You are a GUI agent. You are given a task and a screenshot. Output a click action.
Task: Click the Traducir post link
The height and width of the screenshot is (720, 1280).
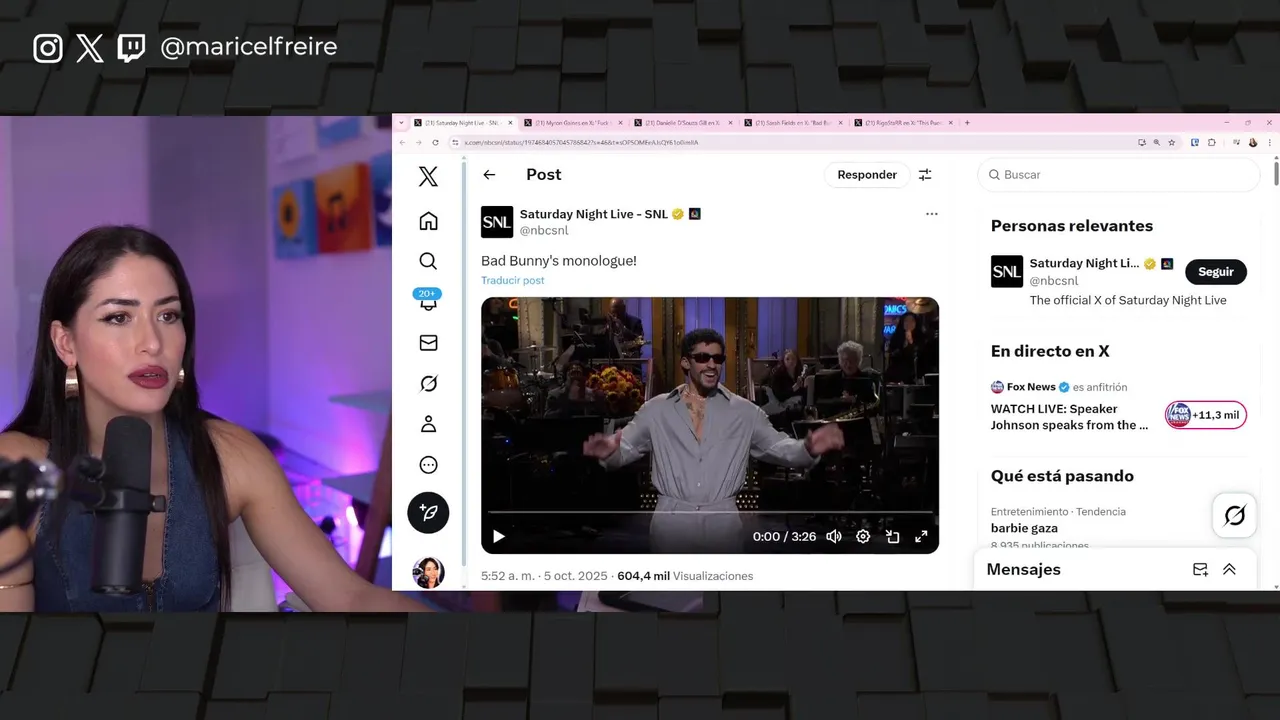513,281
